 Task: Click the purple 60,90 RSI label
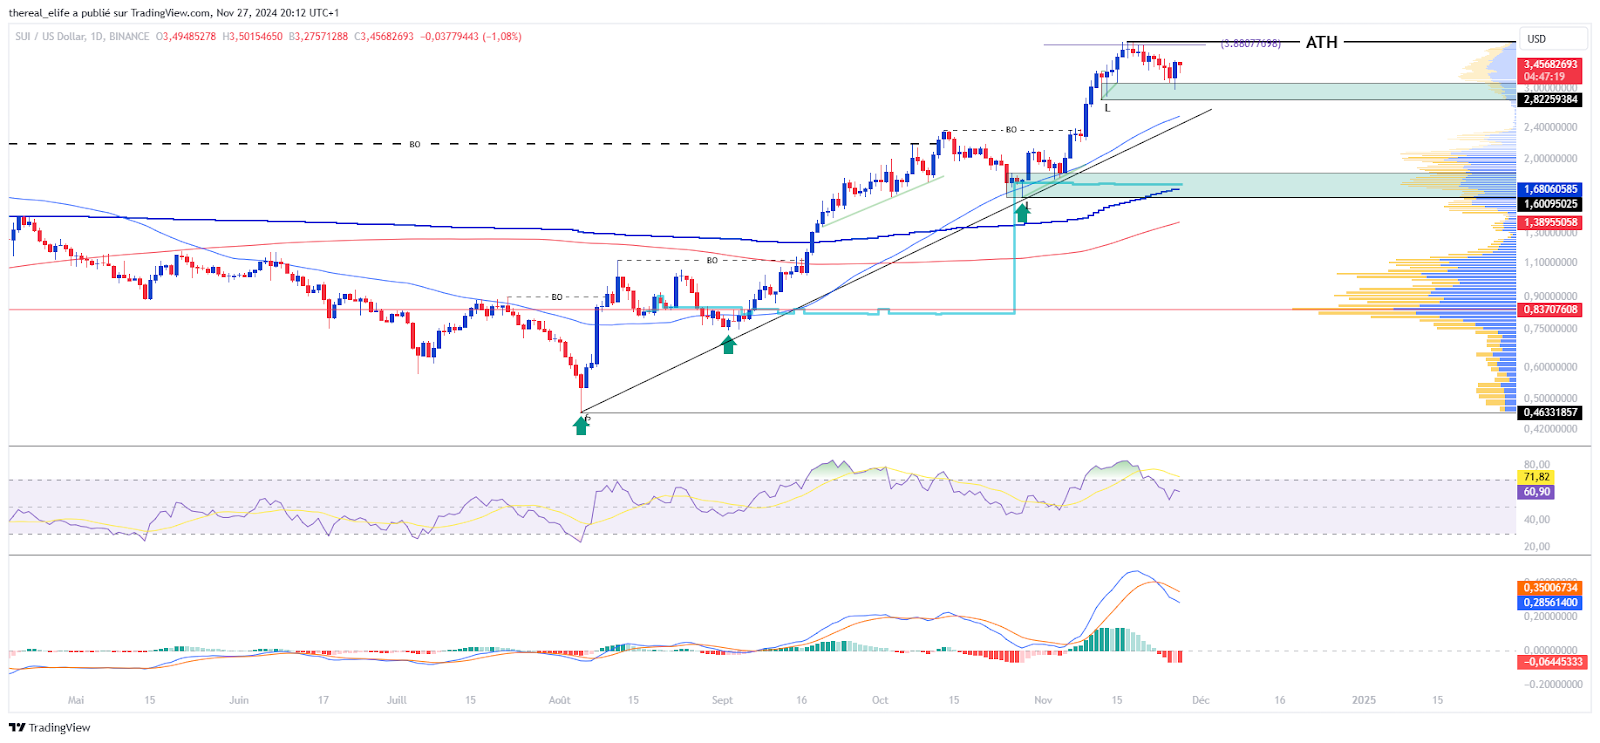[1536, 492]
